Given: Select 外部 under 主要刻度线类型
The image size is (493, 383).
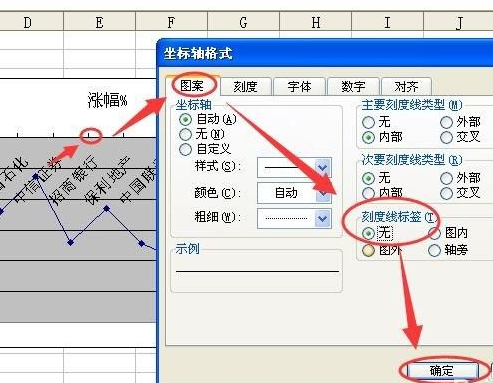Looking at the screenshot, I should point(446,122).
